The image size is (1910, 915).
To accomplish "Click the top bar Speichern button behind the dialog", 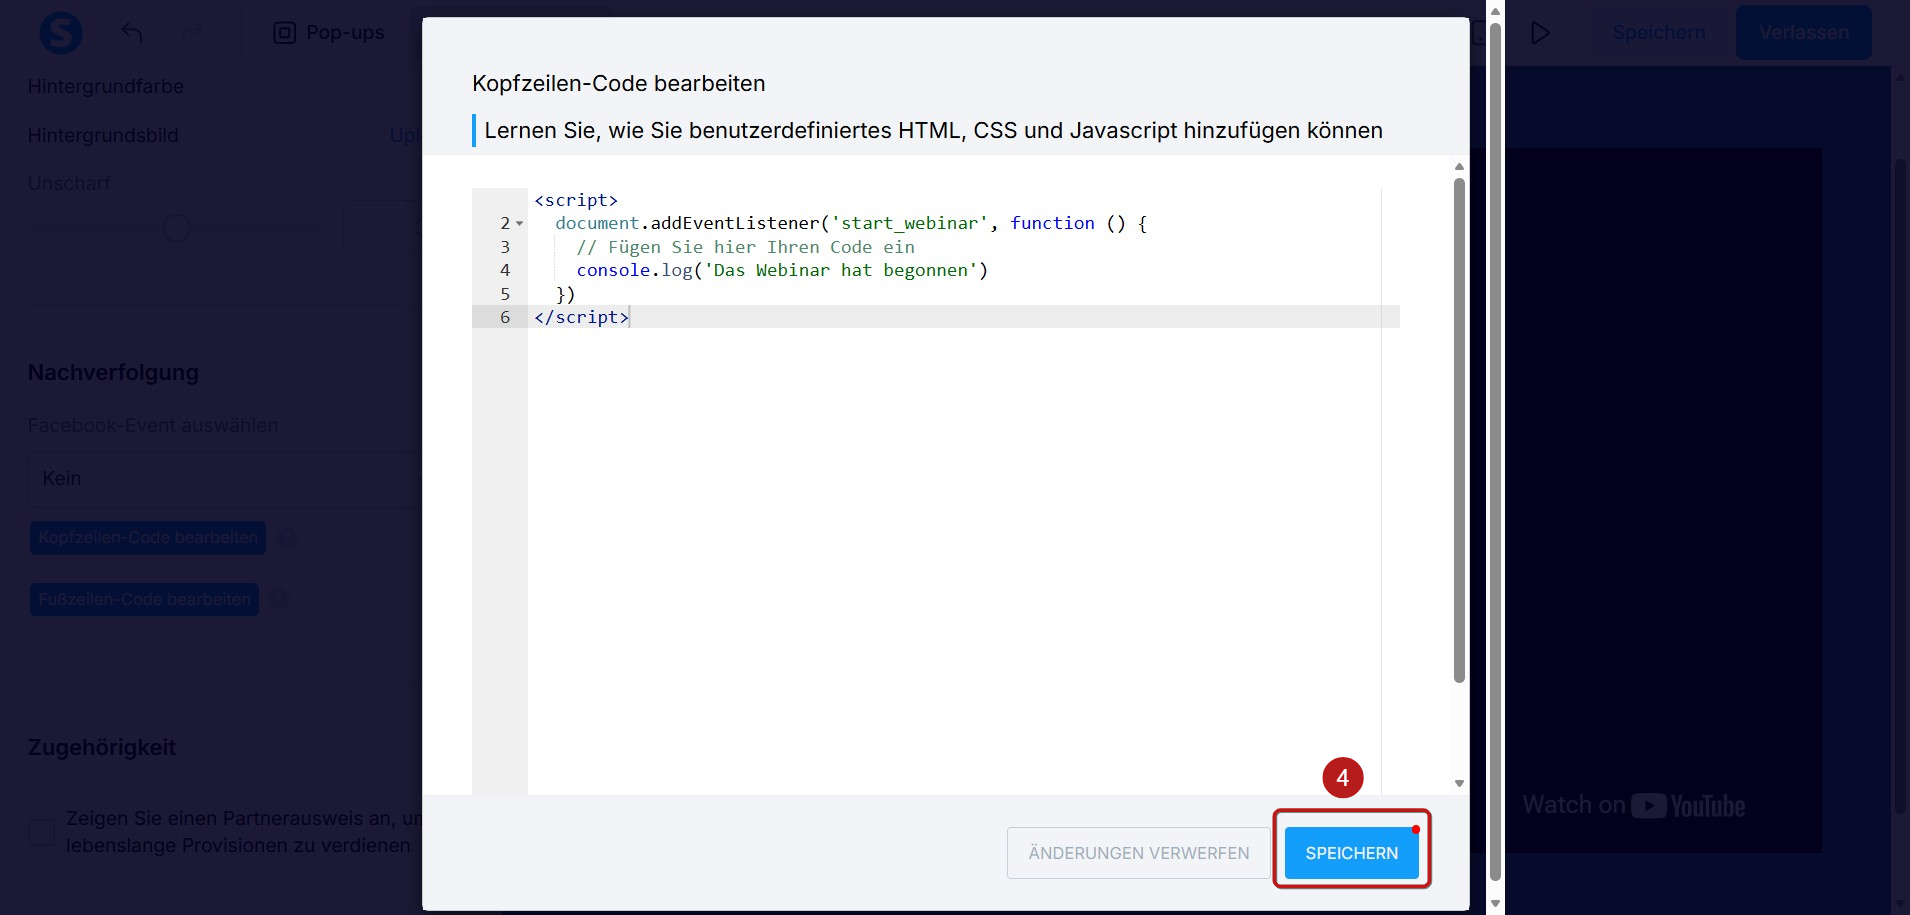I will [1658, 33].
